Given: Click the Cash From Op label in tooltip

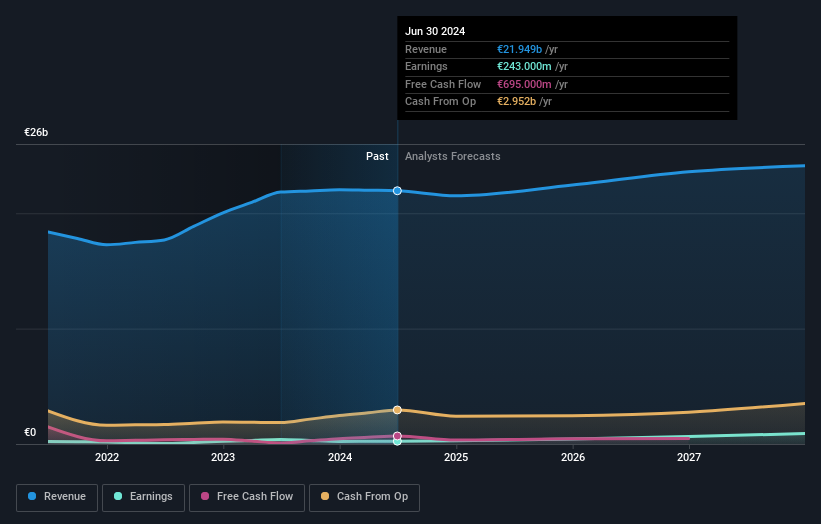Looking at the screenshot, I should click(440, 102).
